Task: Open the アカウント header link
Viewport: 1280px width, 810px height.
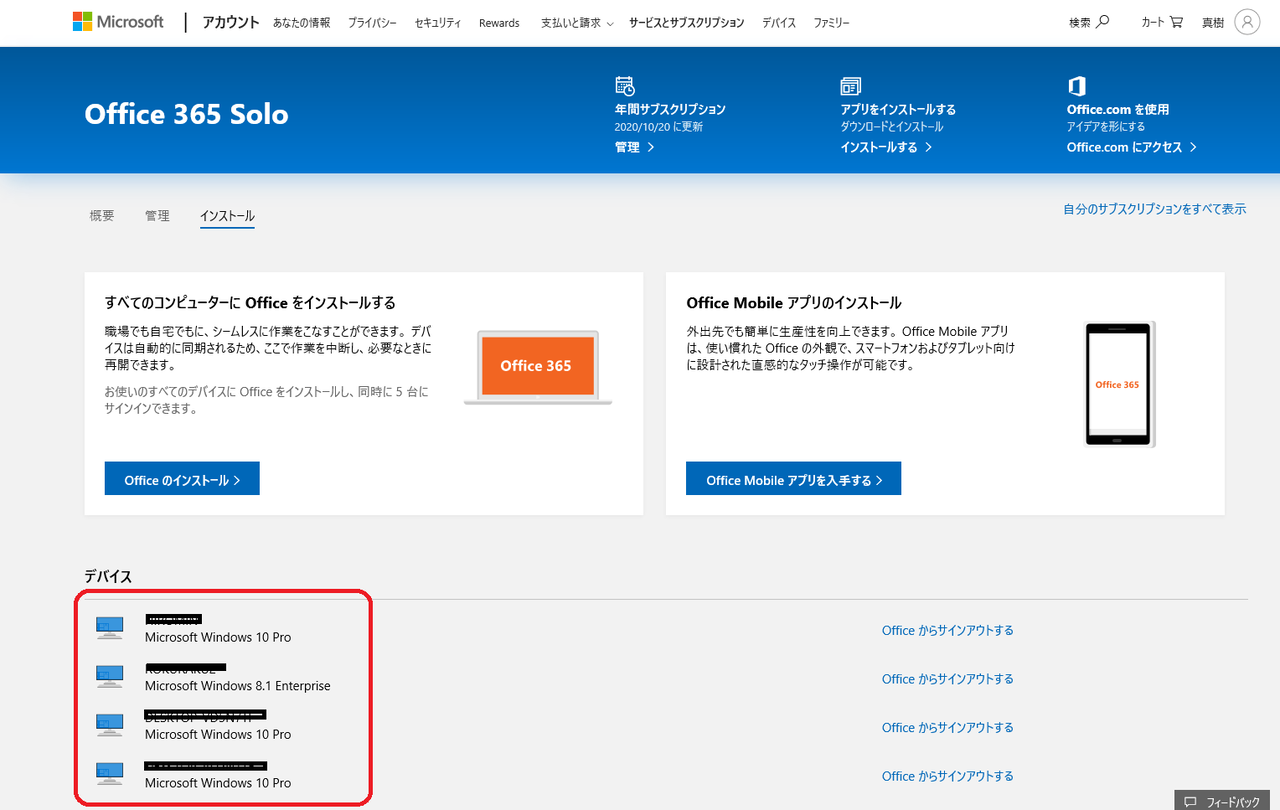Action: click(x=231, y=22)
